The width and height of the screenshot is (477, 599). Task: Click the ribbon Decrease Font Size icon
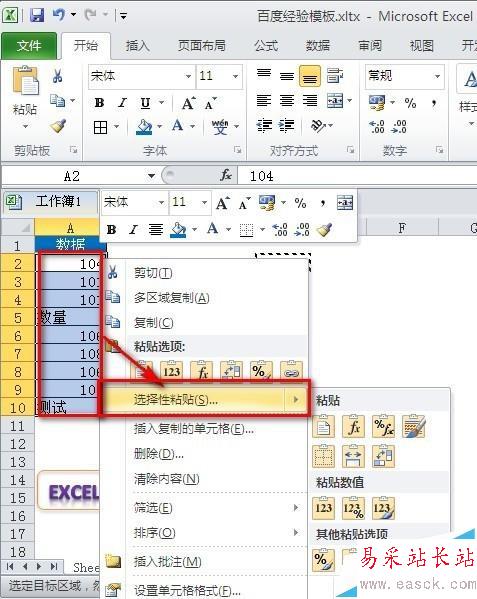(x=210, y=103)
